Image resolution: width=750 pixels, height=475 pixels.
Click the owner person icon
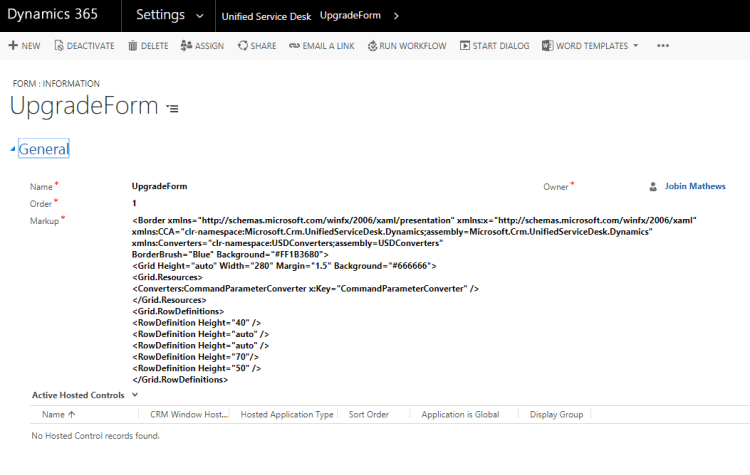point(653,187)
